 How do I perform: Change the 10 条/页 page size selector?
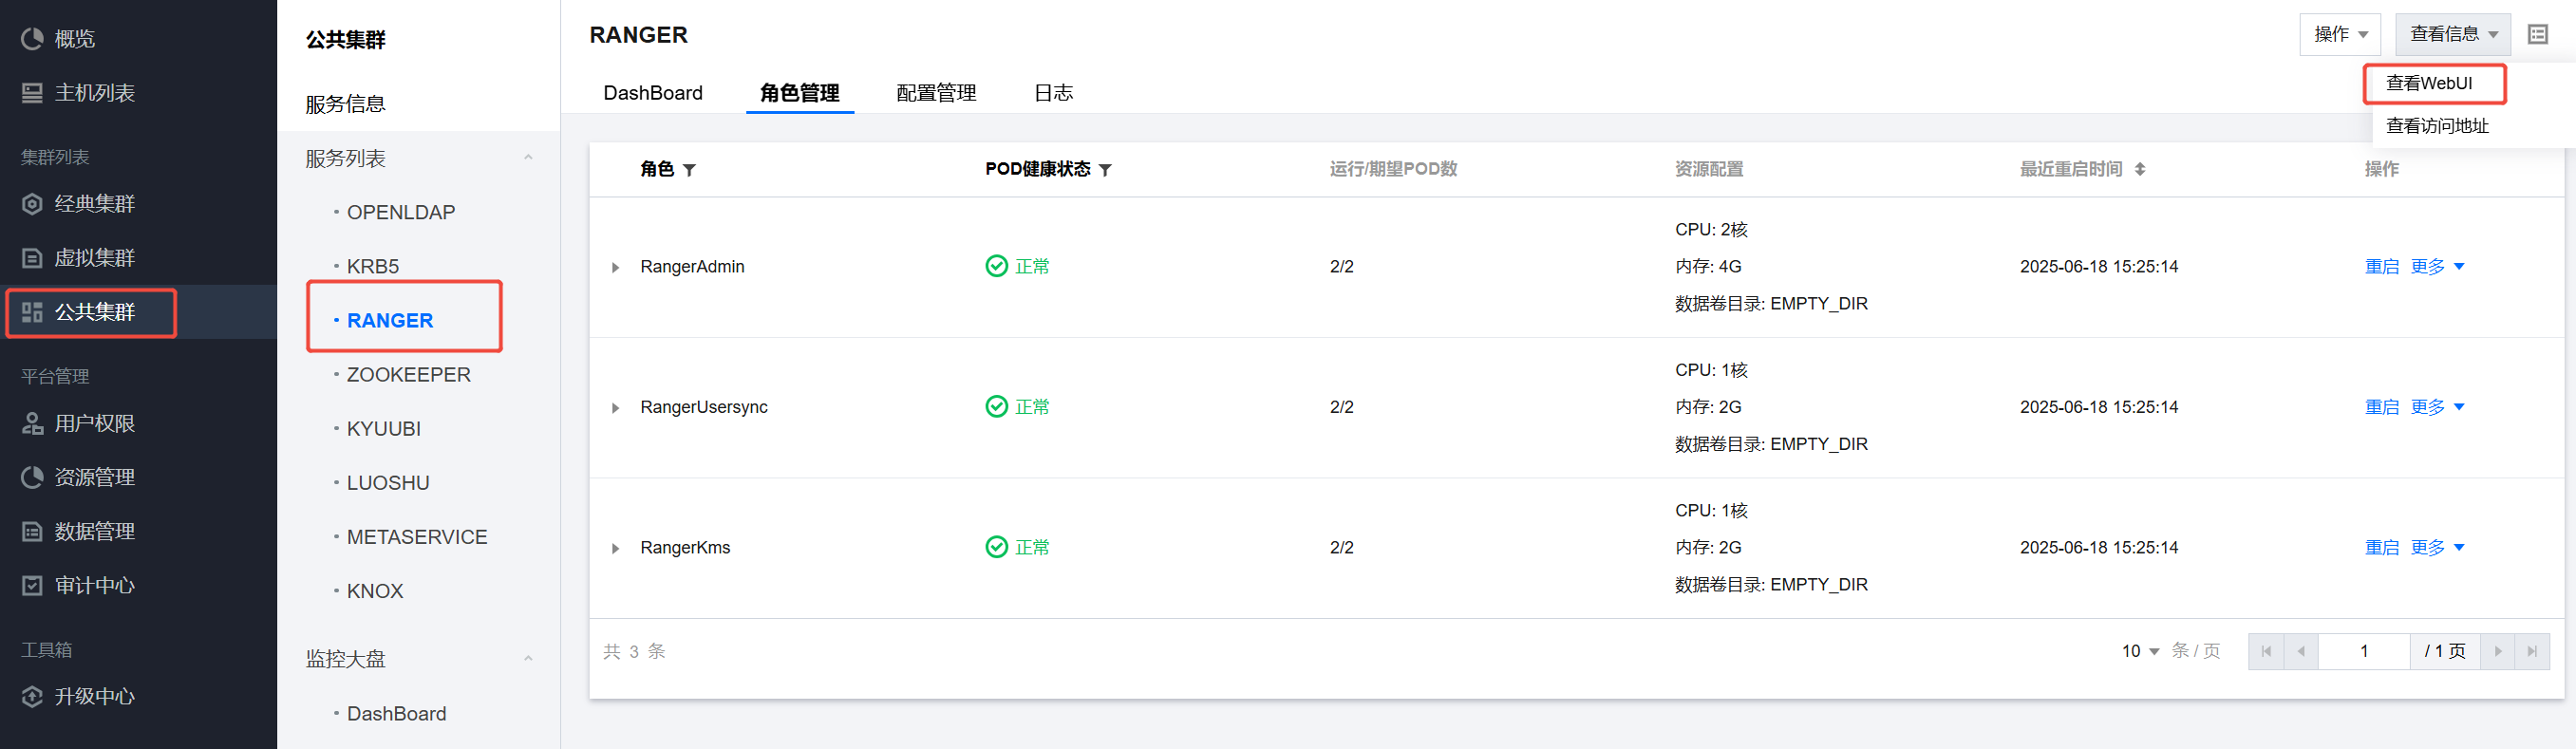coord(2139,651)
